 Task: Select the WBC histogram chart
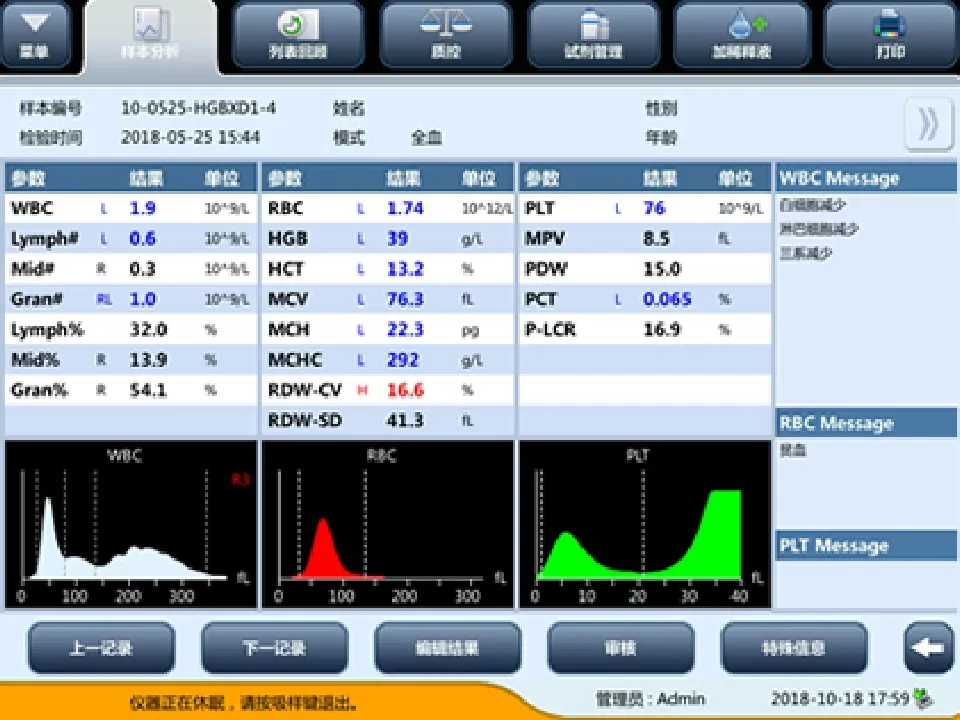pyautogui.click(x=129, y=524)
